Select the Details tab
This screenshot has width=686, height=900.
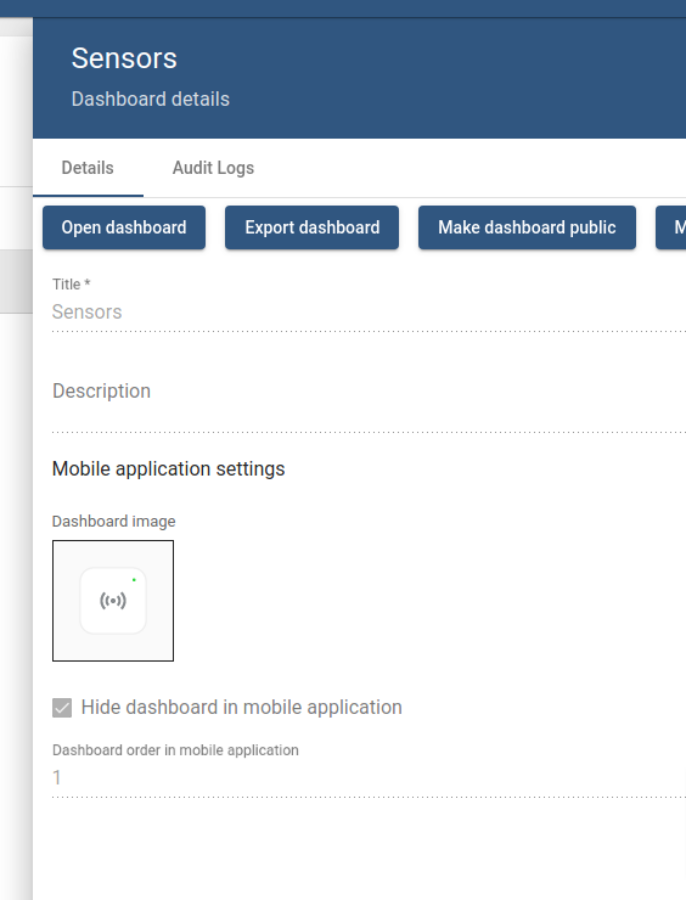[x=87, y=168]
